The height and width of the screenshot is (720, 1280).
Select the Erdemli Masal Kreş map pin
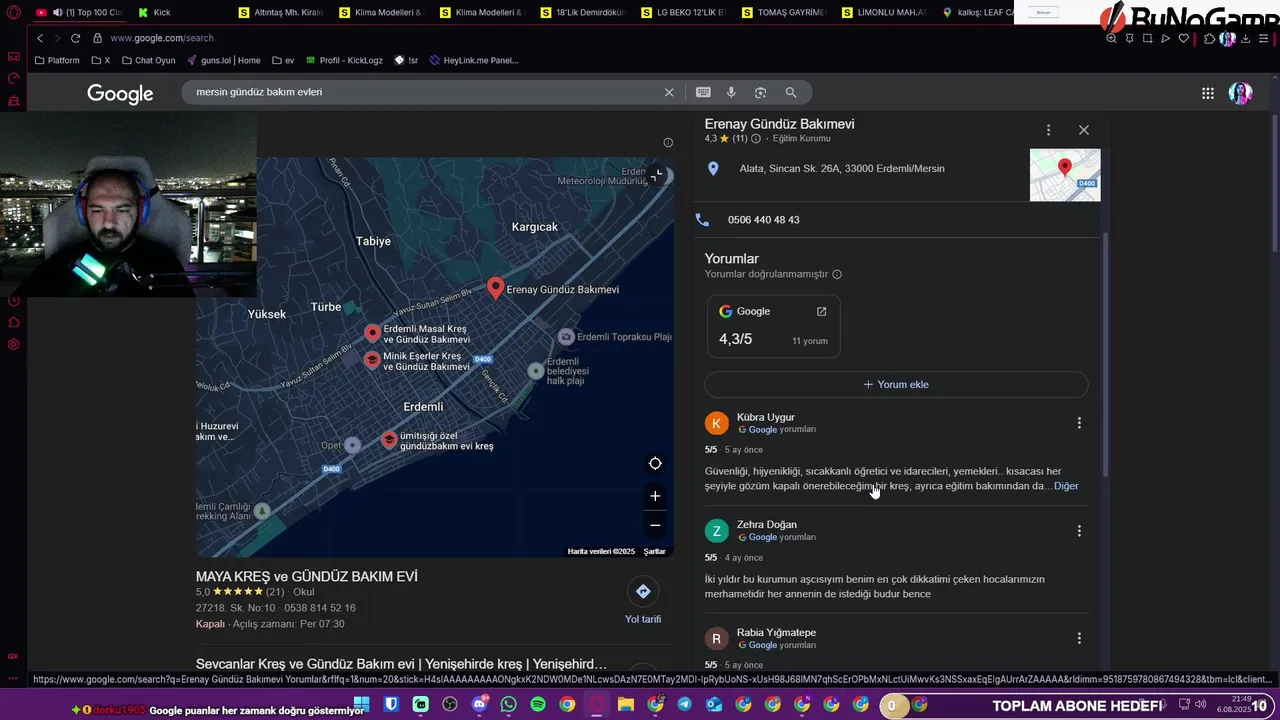coord(373,333)
